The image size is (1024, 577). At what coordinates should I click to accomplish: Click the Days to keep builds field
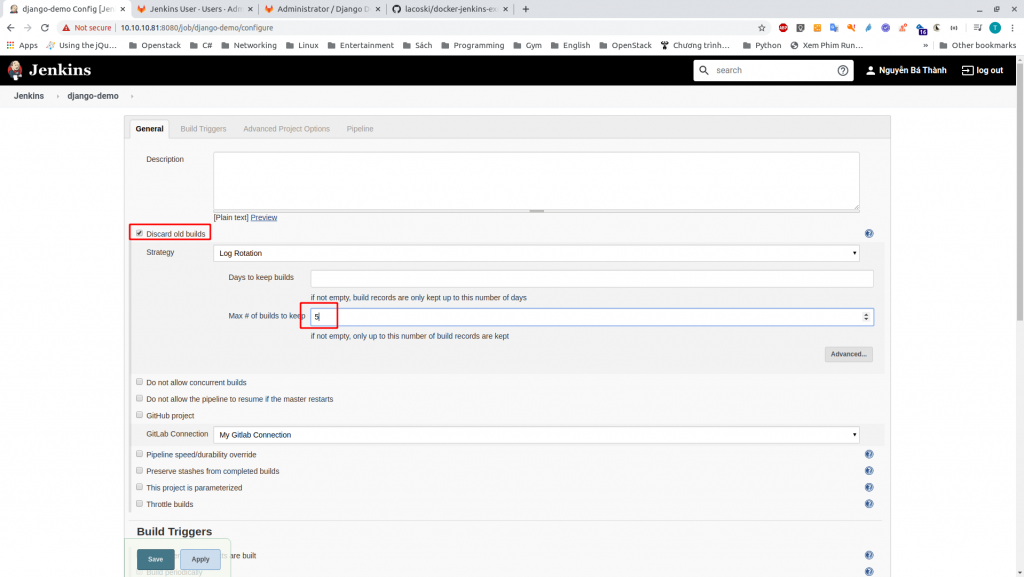click(x=592, y=278)
